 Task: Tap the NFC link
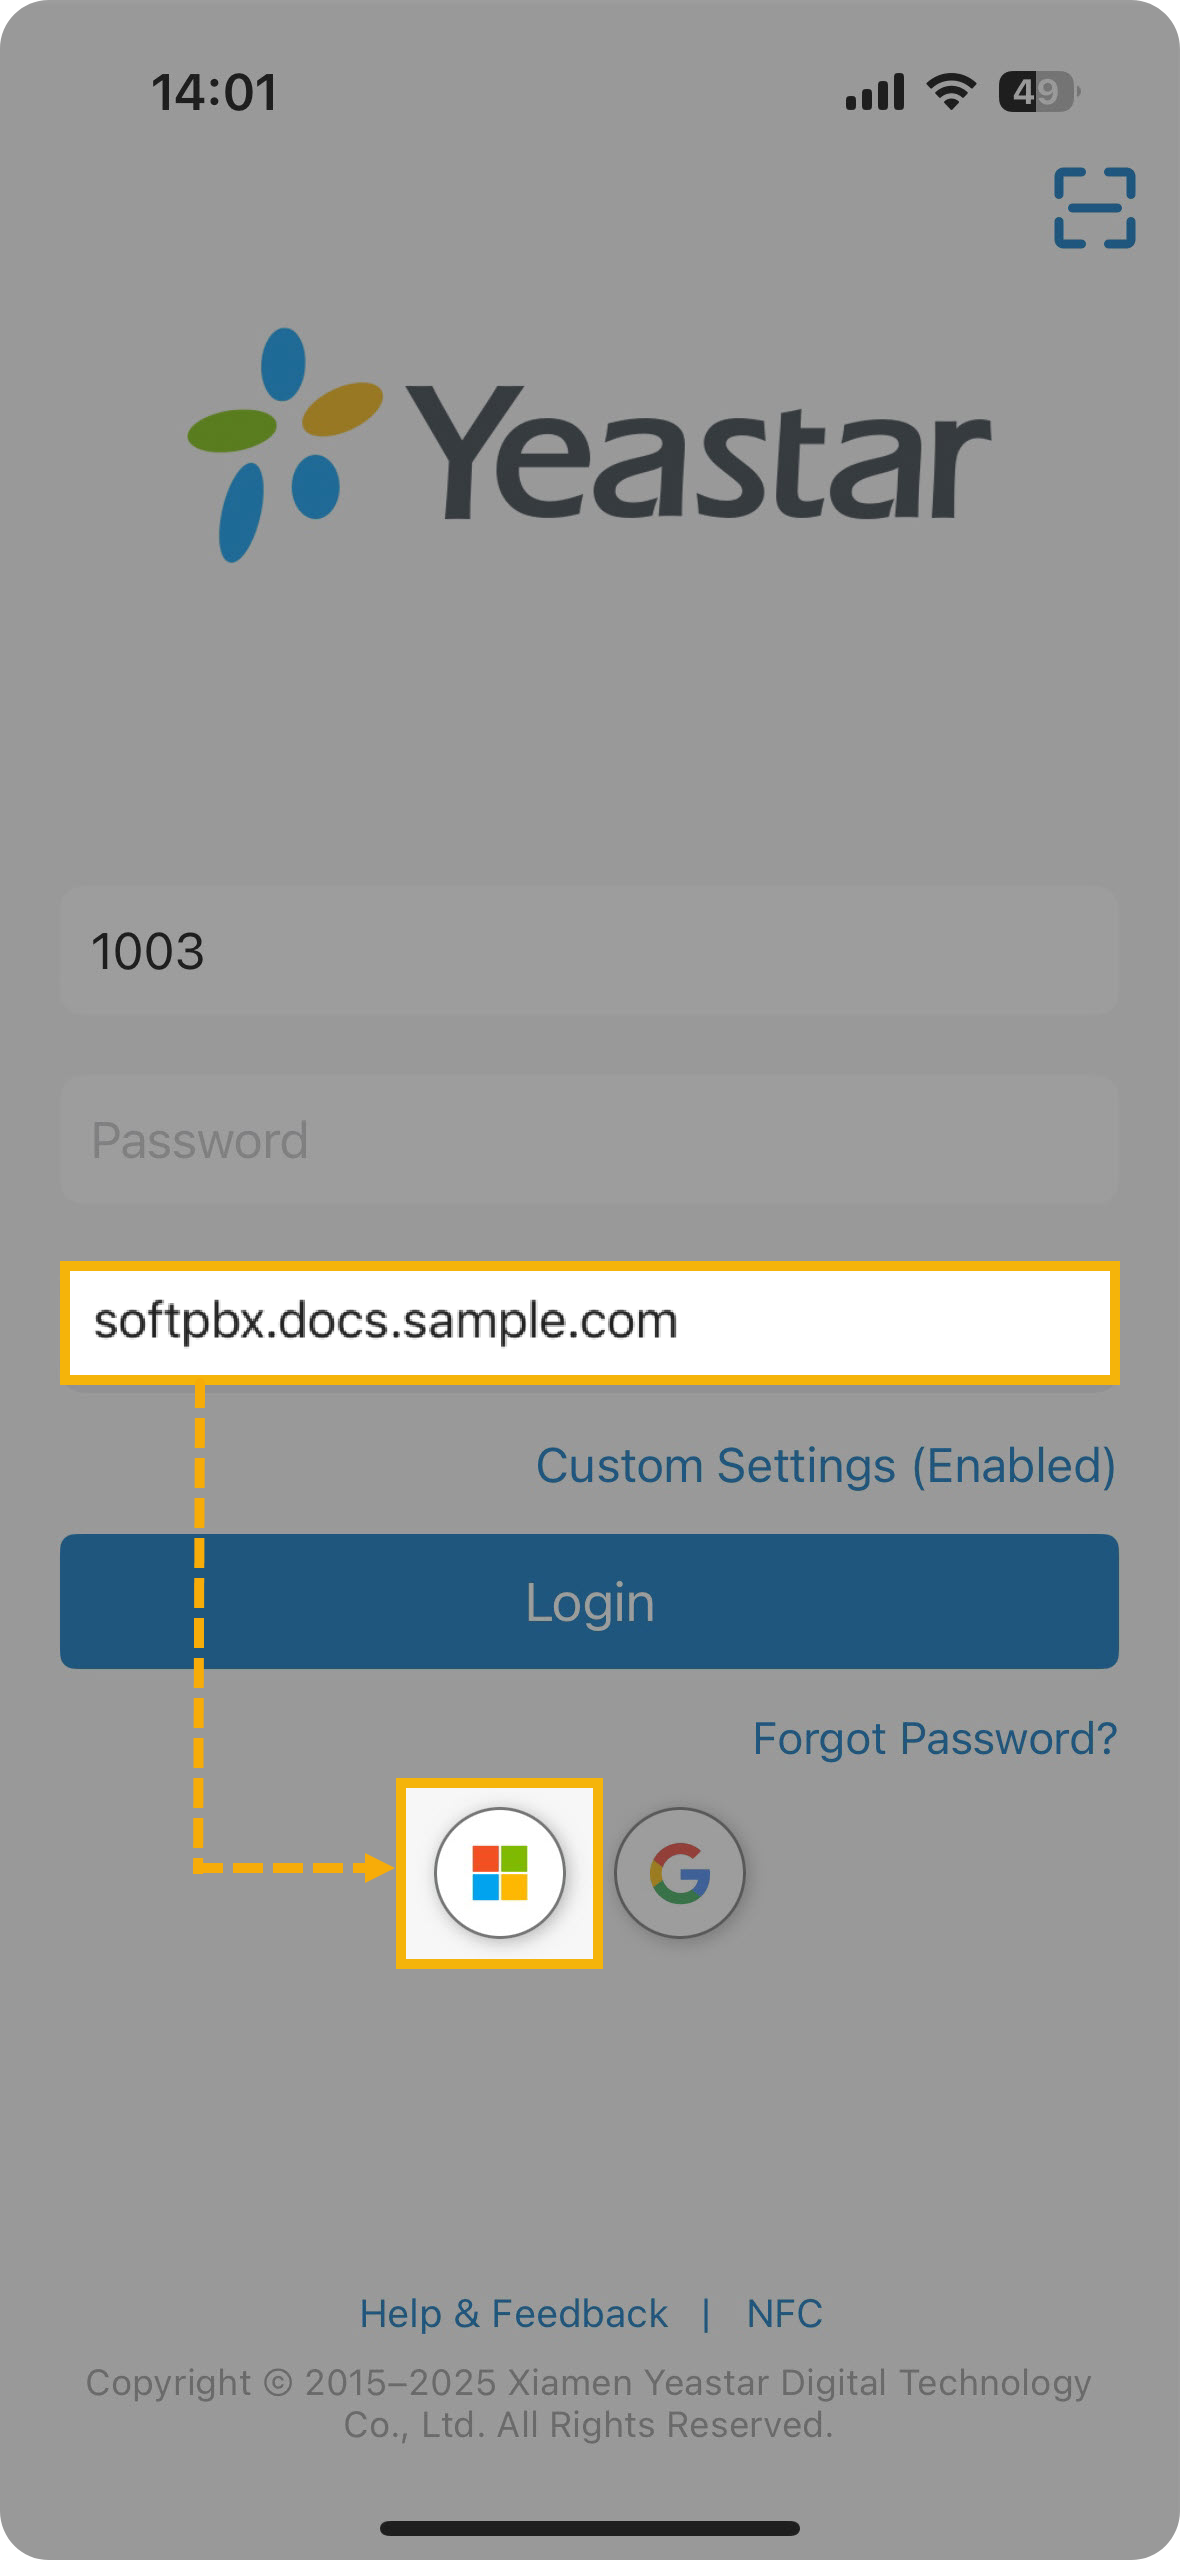784,2313
